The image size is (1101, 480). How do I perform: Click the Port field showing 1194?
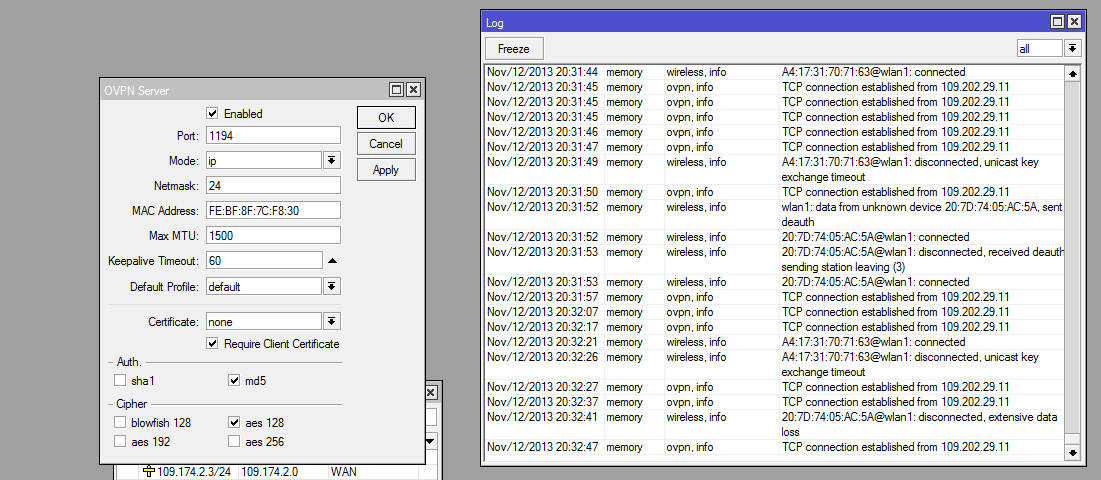[x=273, y=135]
